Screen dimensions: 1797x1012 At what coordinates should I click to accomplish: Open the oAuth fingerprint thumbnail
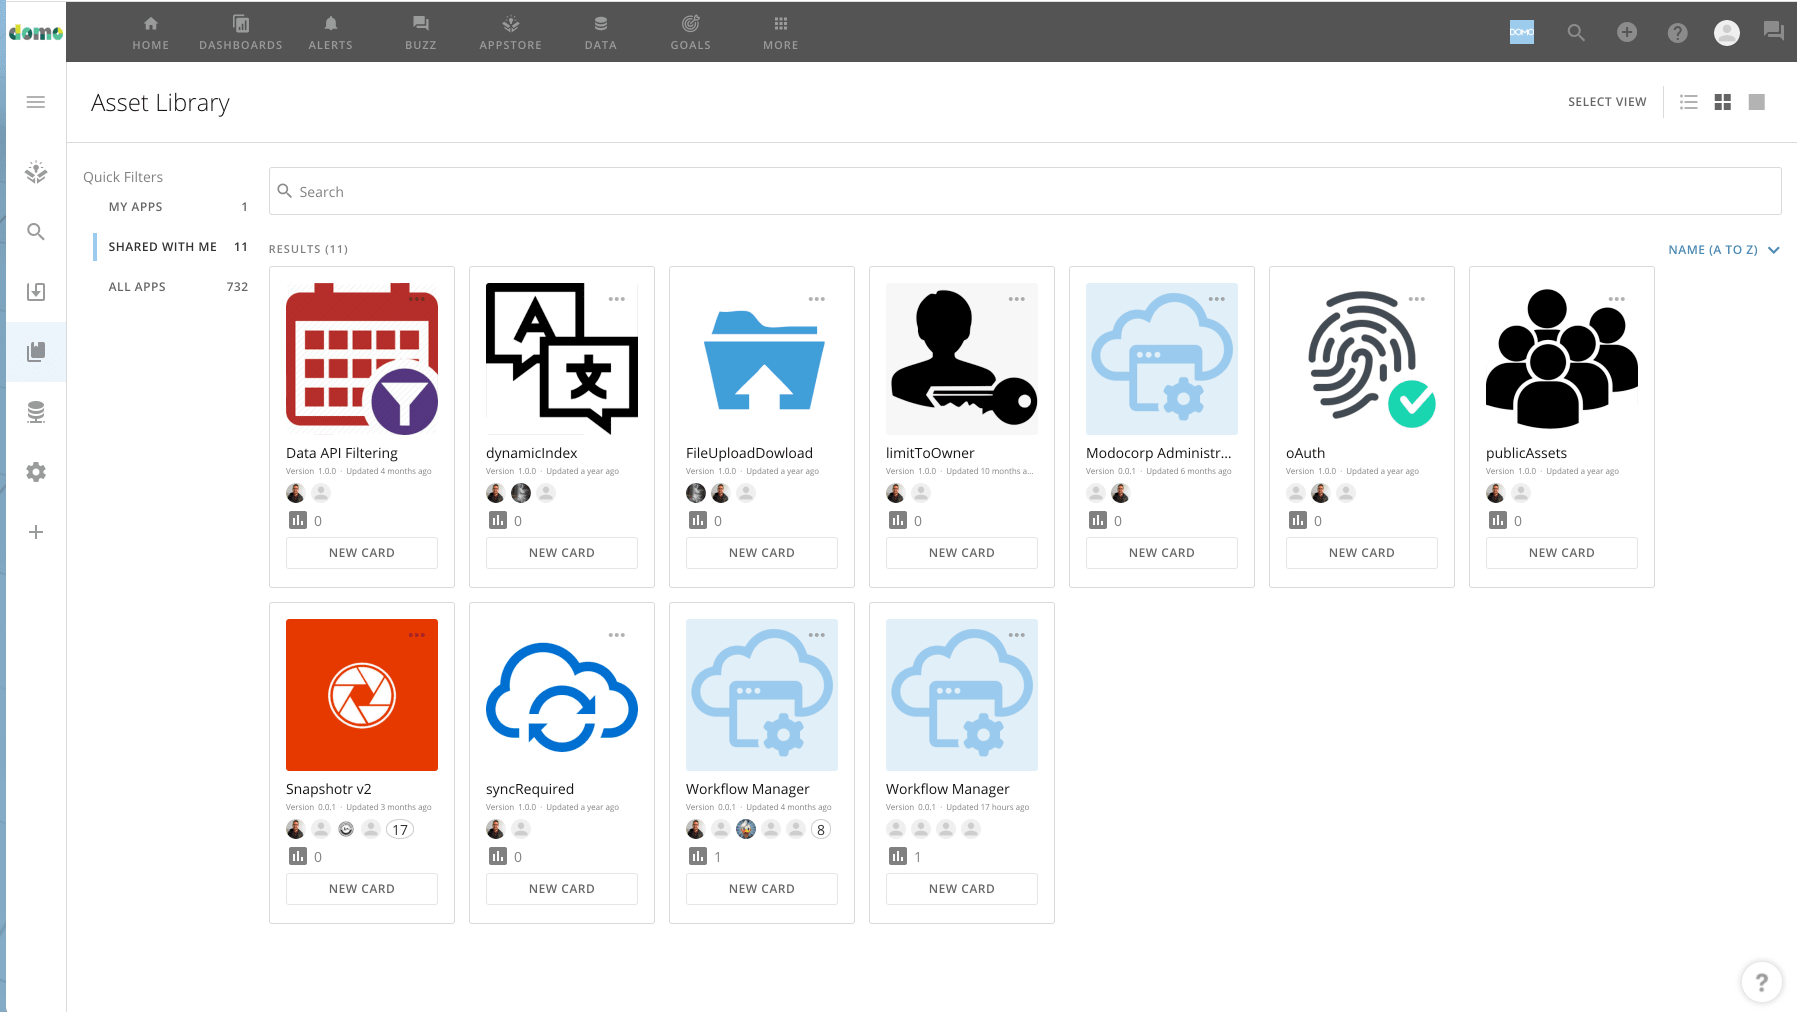pyautogui.click(x=1362, y=359)
